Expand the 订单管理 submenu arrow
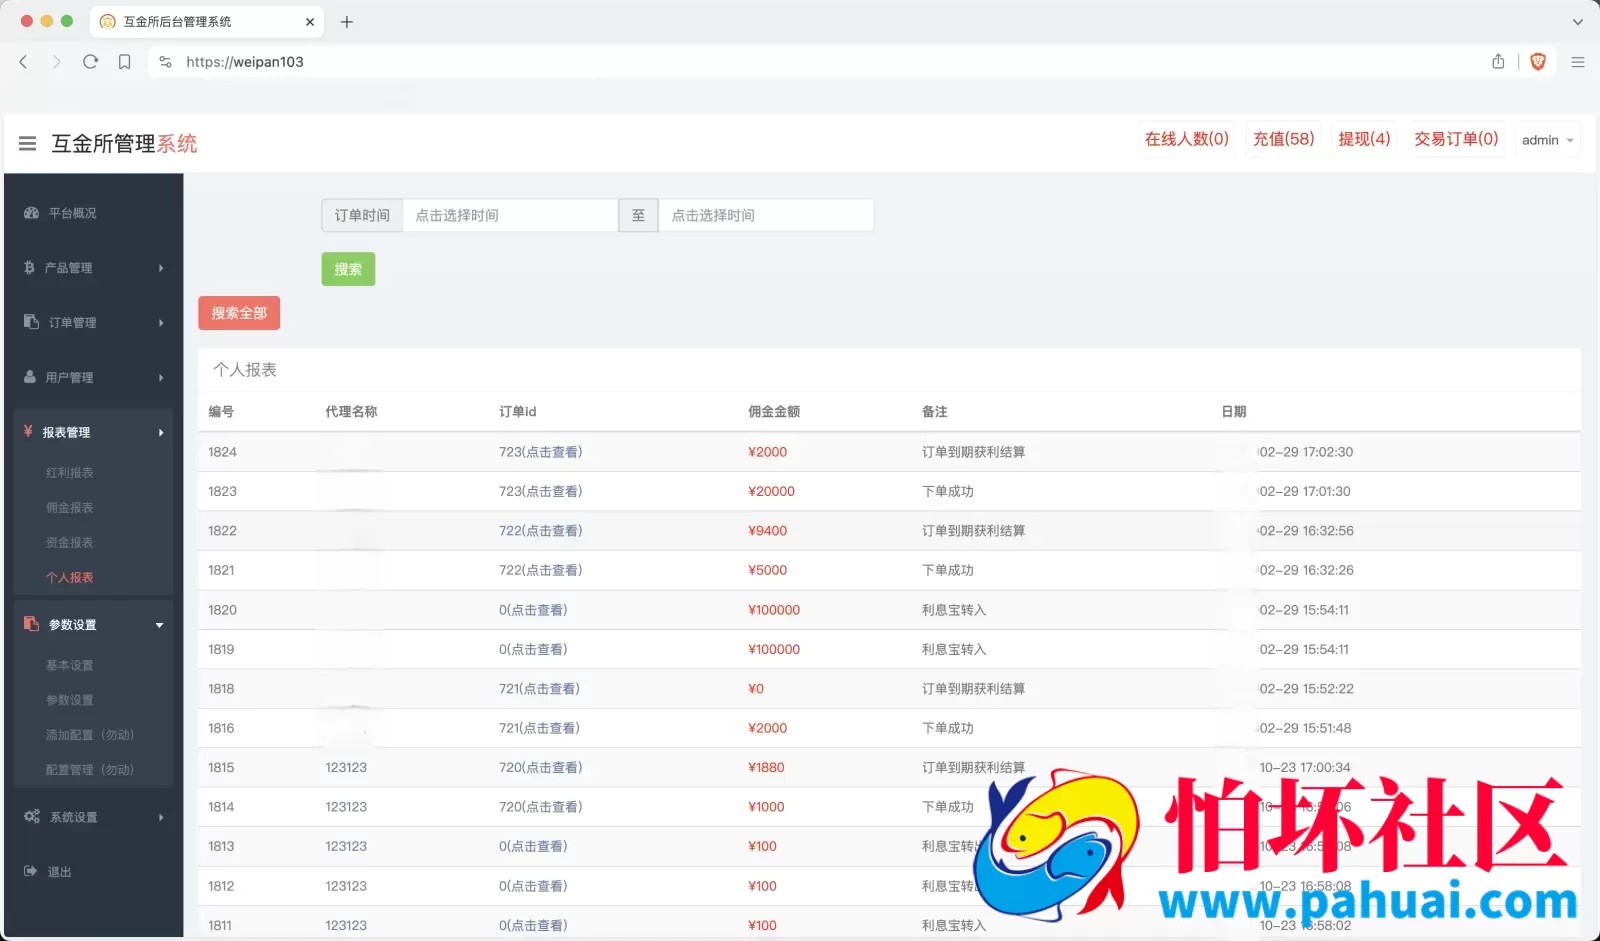The image size is (1600, 941). click(x=161, y=323)
